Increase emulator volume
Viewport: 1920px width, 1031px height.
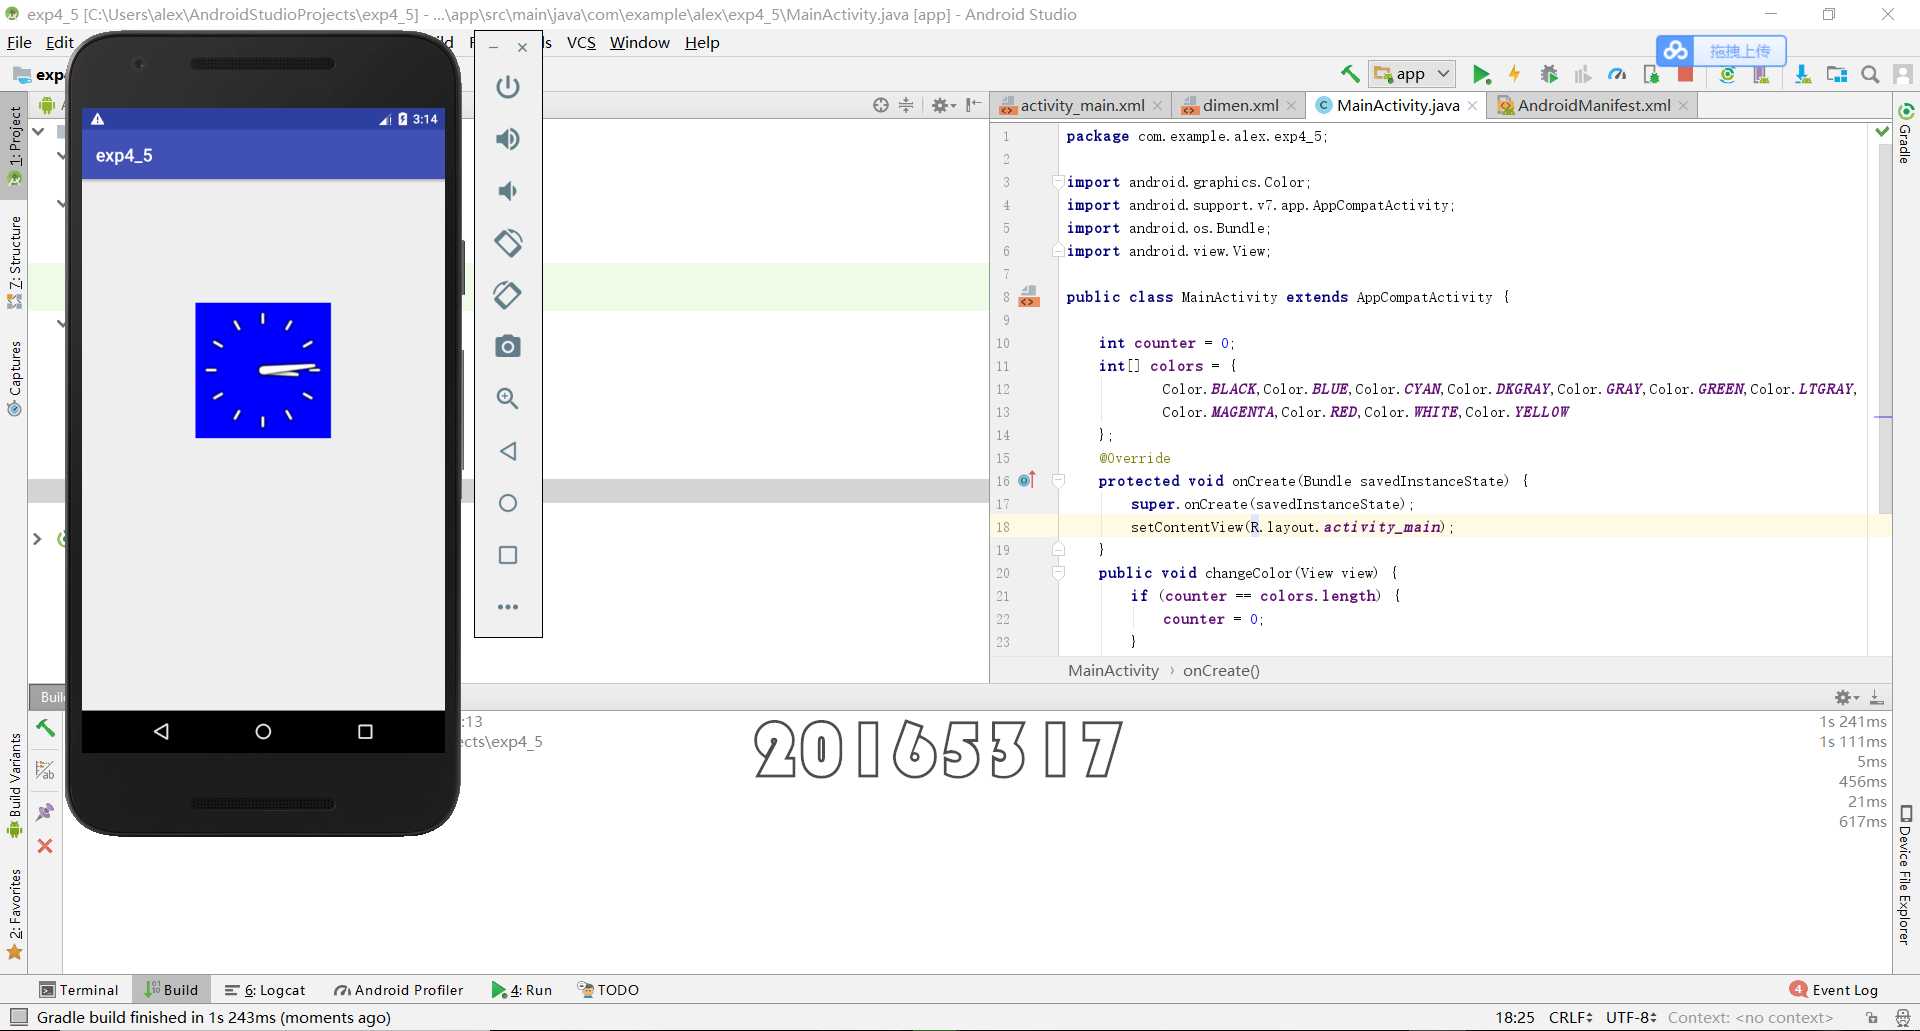[x=508, y=139]
